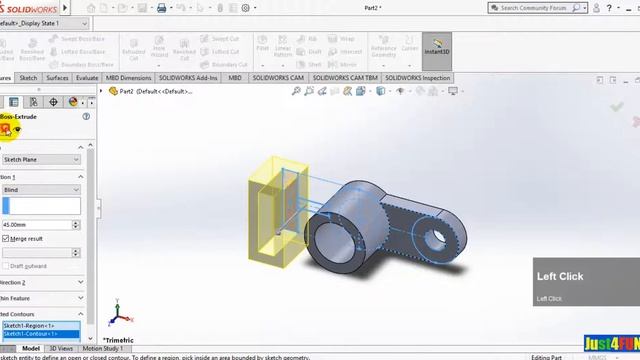The height and width of the screenshot is (360, 640).
Task: Click the Swept Boss/Base tool
Action: pyautogui.click(x=77, y=39)
